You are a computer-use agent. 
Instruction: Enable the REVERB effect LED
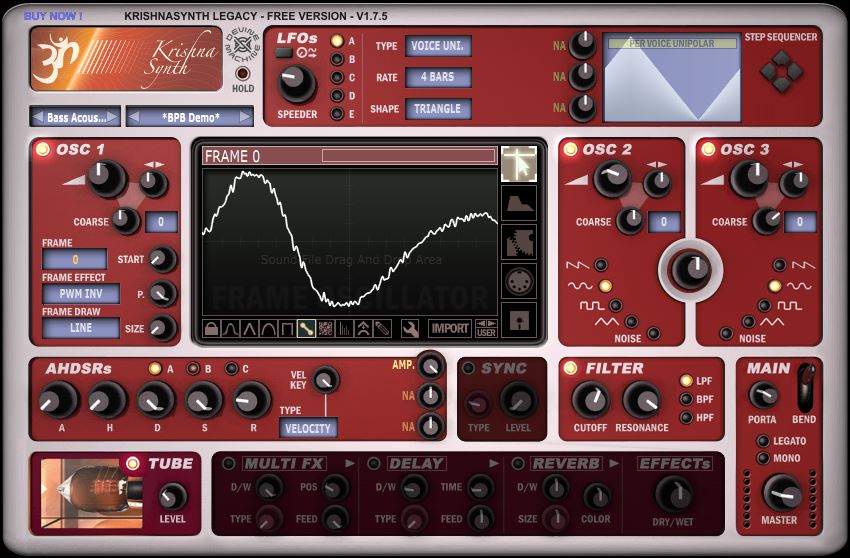point(518,464)
